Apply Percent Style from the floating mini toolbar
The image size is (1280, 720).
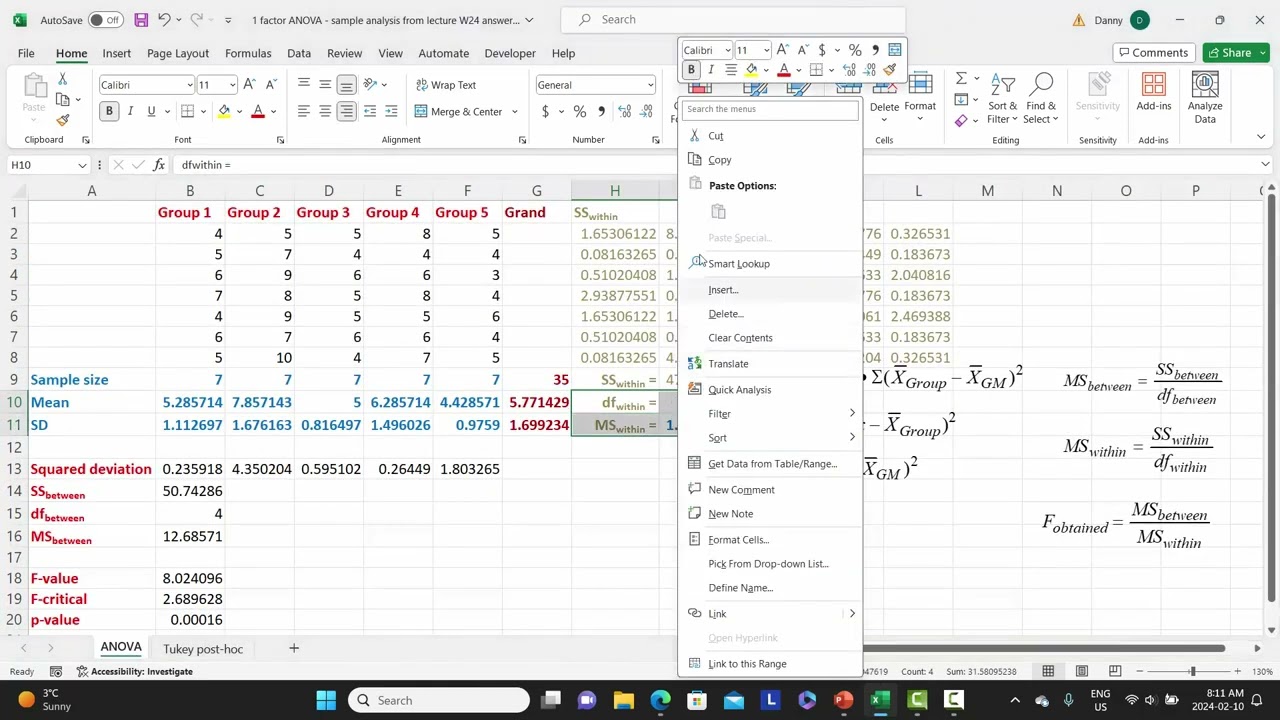[x=855, y=50]
